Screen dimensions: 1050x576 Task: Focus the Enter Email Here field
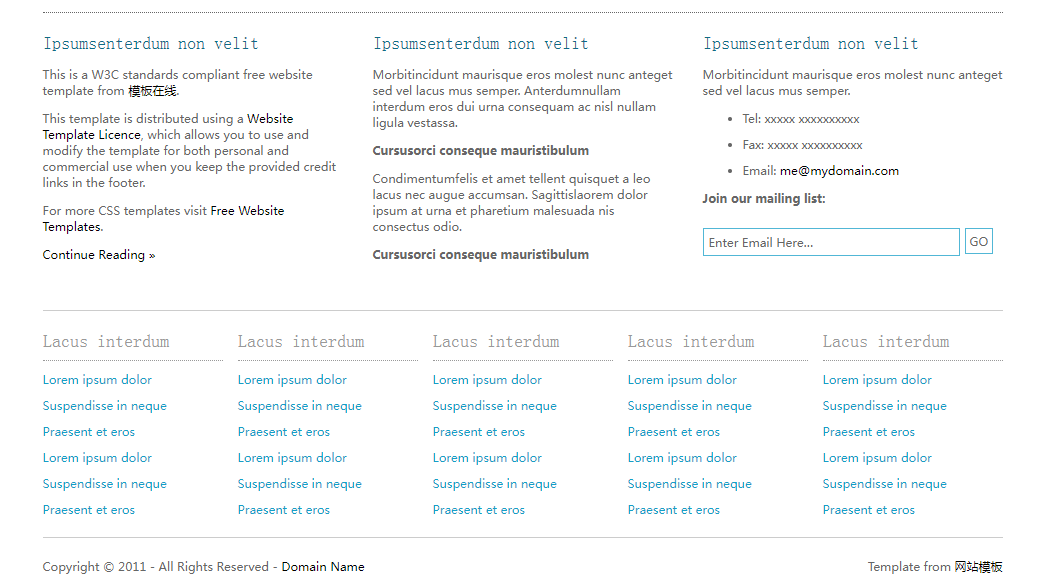830,242
